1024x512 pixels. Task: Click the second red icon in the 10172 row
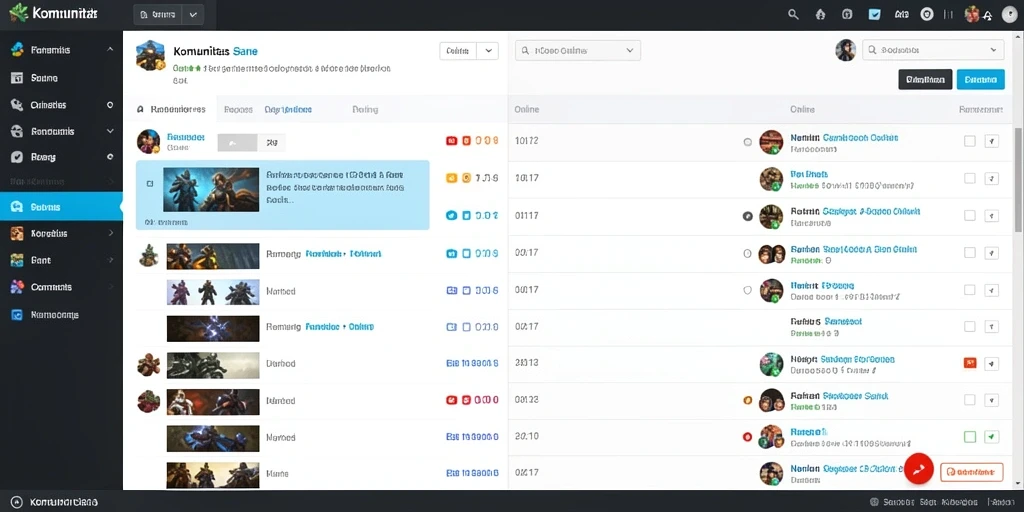(466, 140)
